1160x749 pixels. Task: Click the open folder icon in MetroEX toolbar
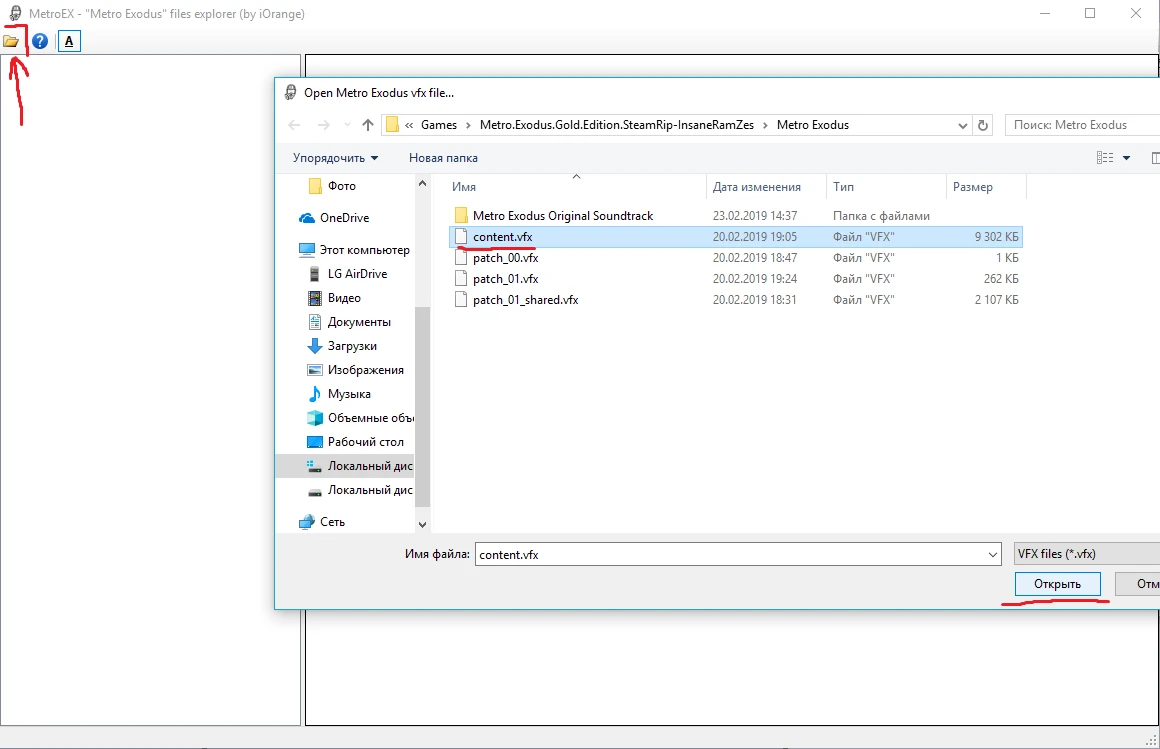(x=11, y=41)
